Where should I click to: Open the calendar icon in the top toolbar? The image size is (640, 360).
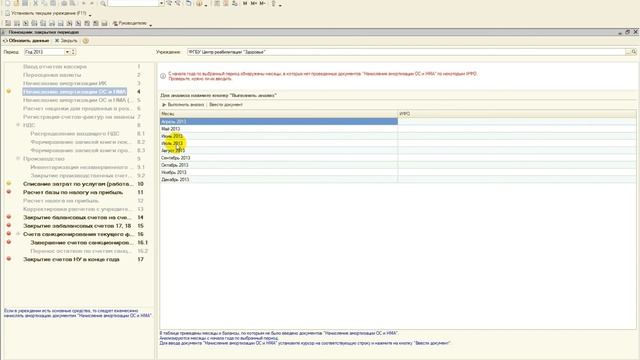(226, 3)
